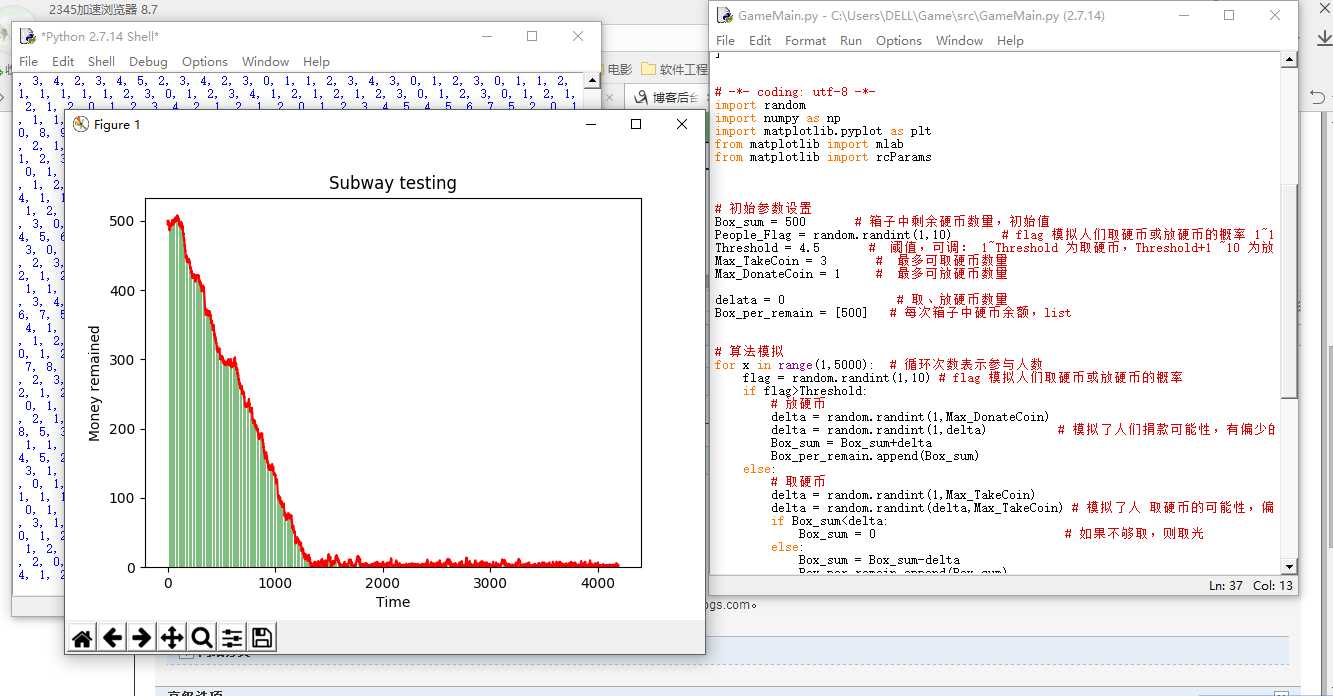Open File menu in GameMain.py editor
The image size is (1333, 696).
726,40
